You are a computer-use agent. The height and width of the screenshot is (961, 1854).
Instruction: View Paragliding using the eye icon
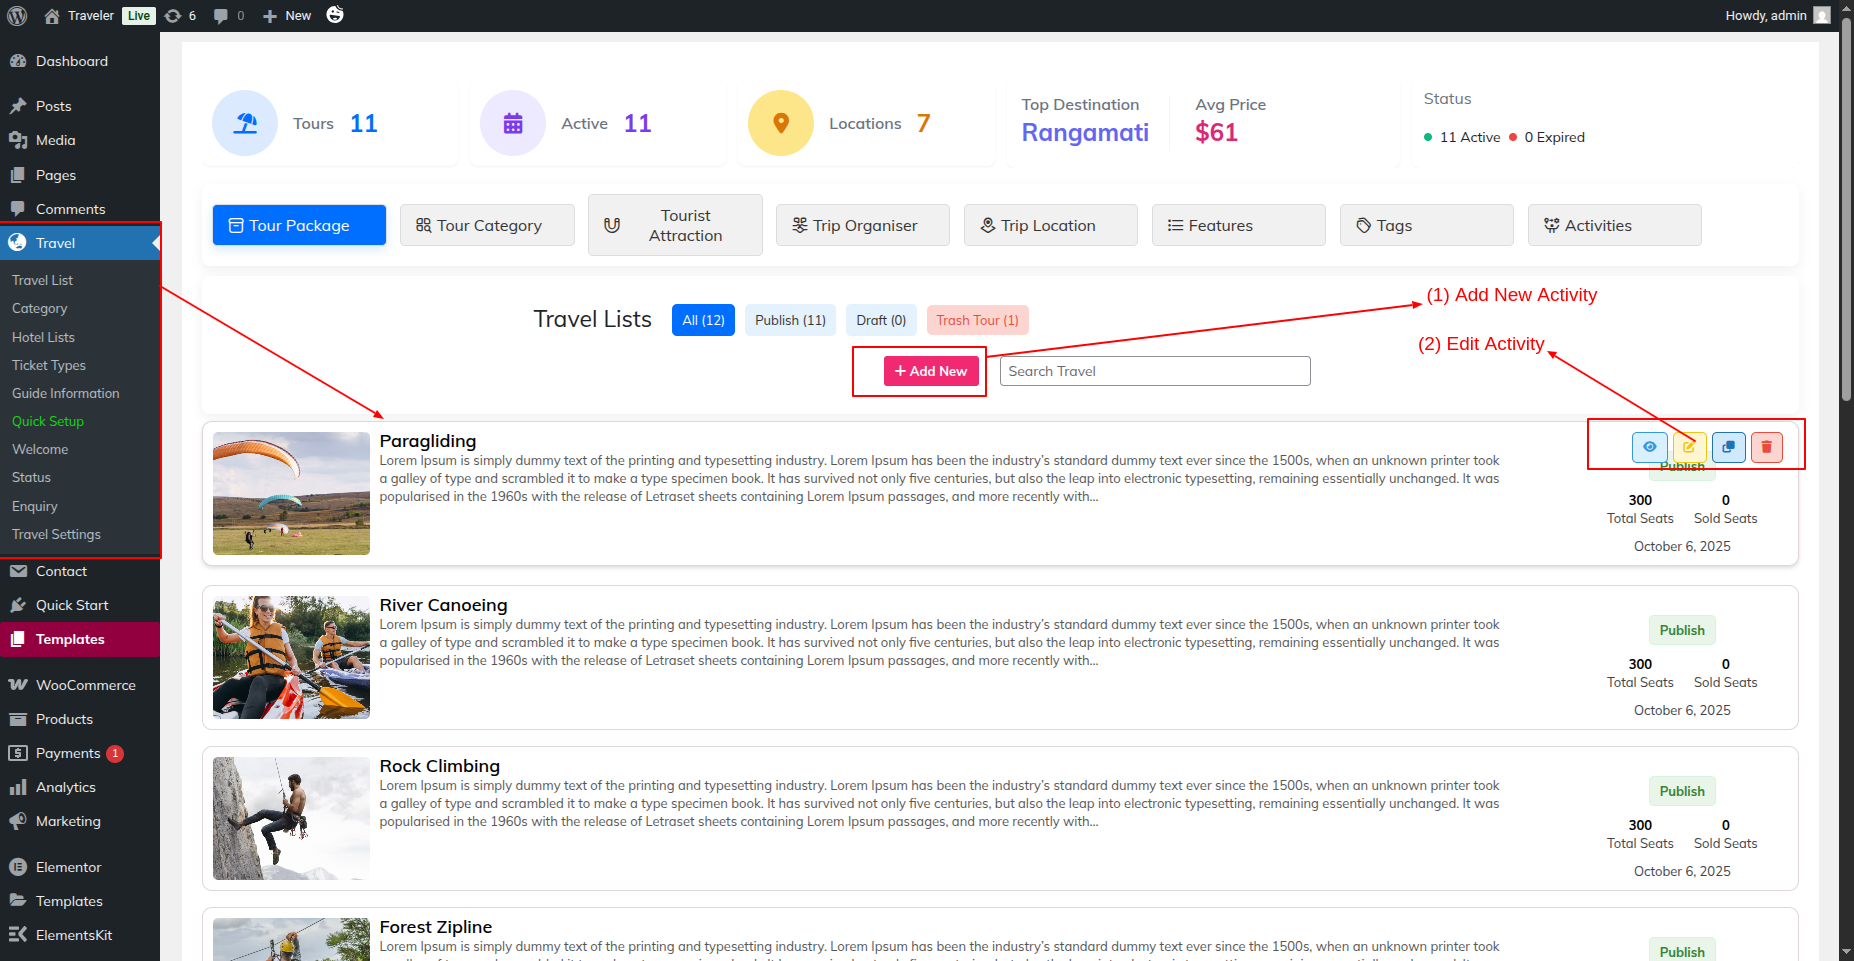pos(1649,447)
